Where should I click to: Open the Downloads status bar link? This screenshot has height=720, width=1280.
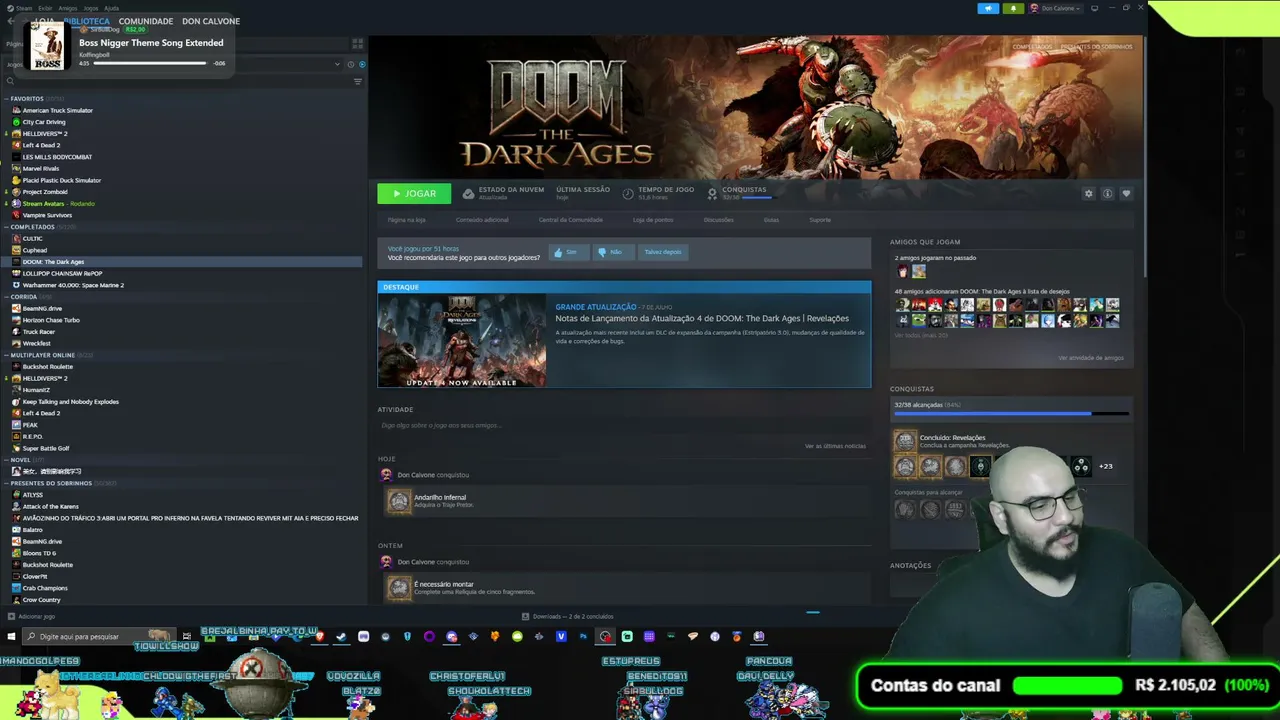tap(568, 617)
